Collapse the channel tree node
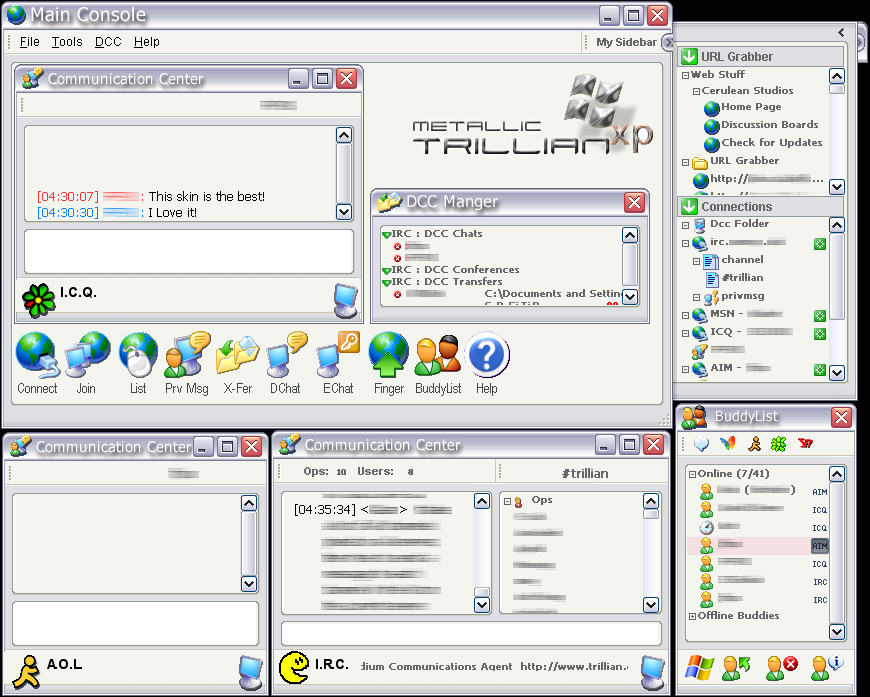Image resolution: width=870 pixels, height=697 pixels. (696, 261)
